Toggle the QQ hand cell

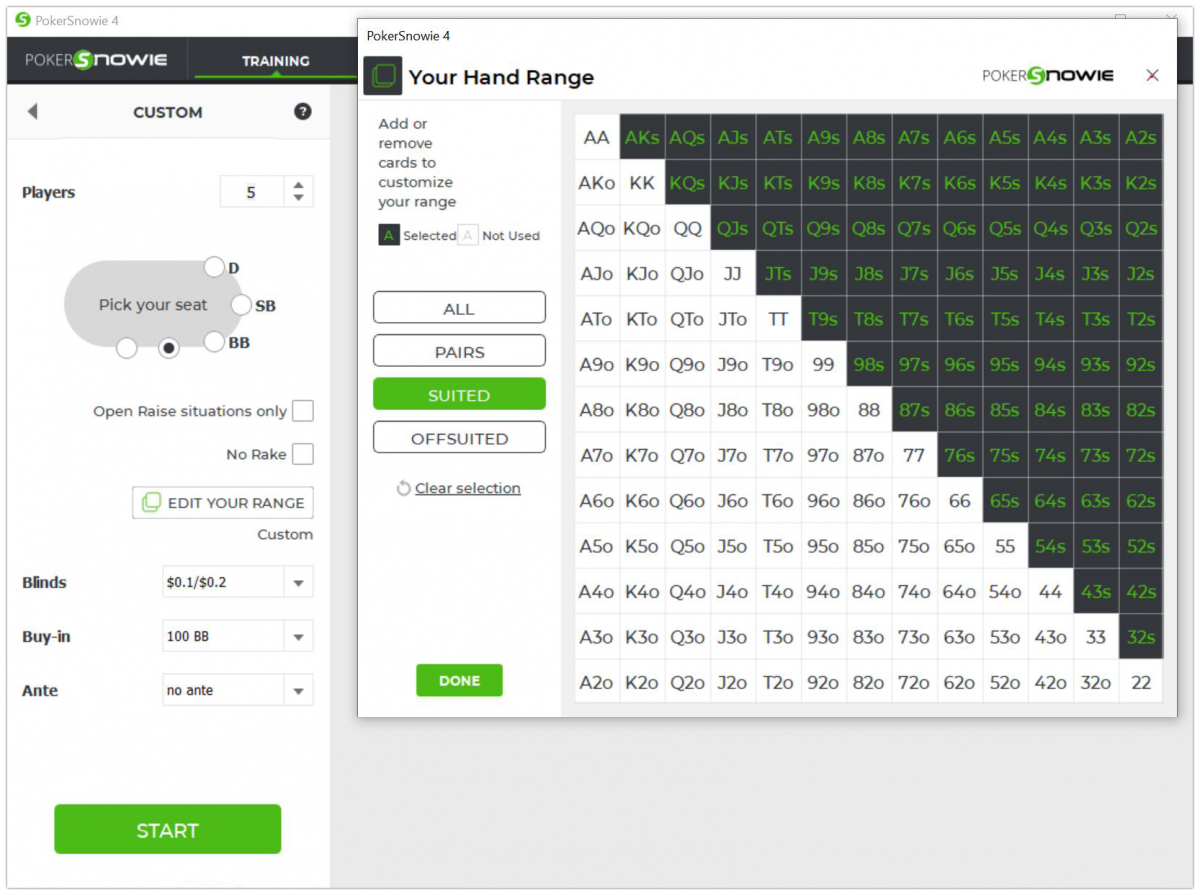[x=688, y=228]
